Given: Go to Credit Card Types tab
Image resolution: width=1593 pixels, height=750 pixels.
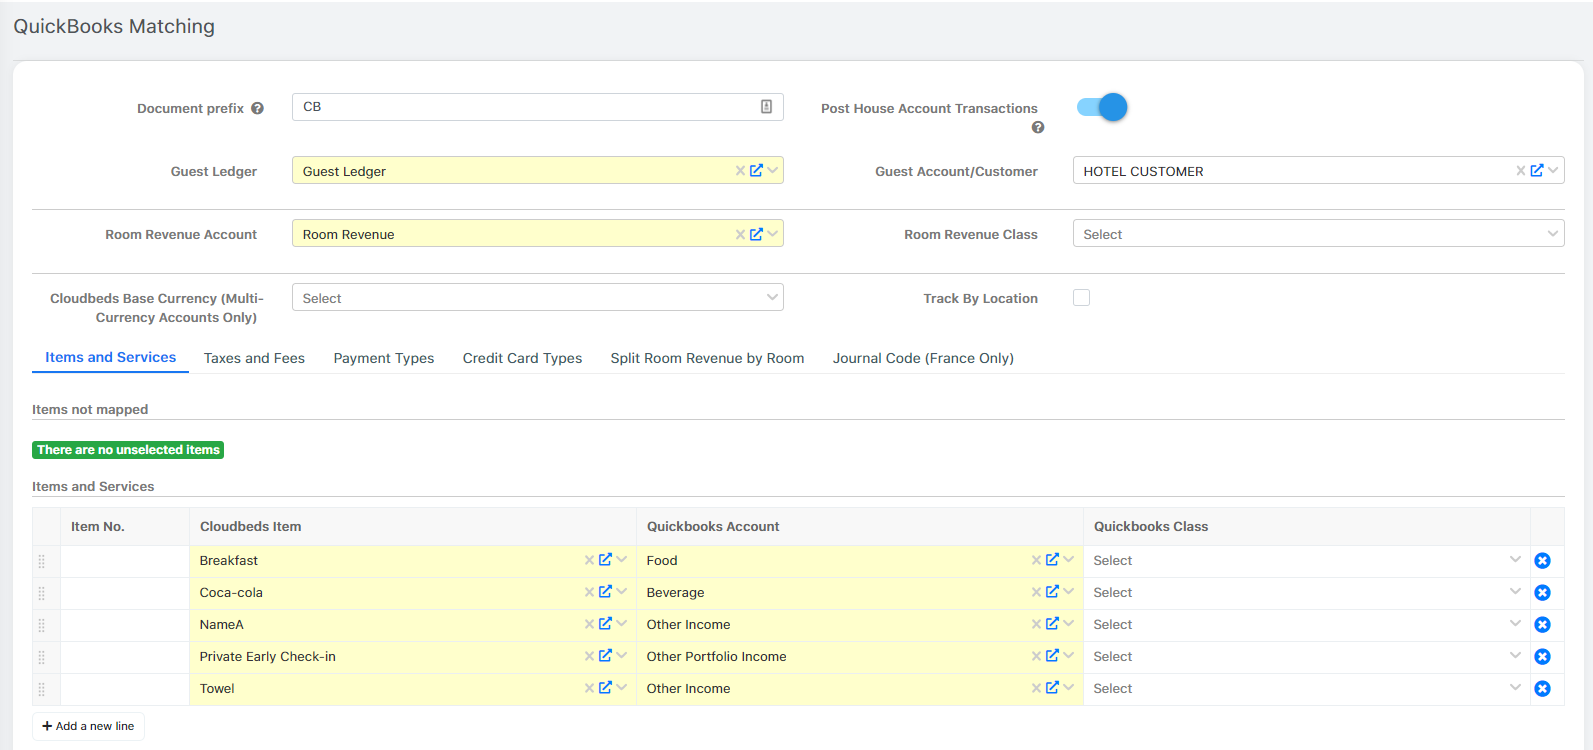Looking at the screenshot, I should [522, 358].
